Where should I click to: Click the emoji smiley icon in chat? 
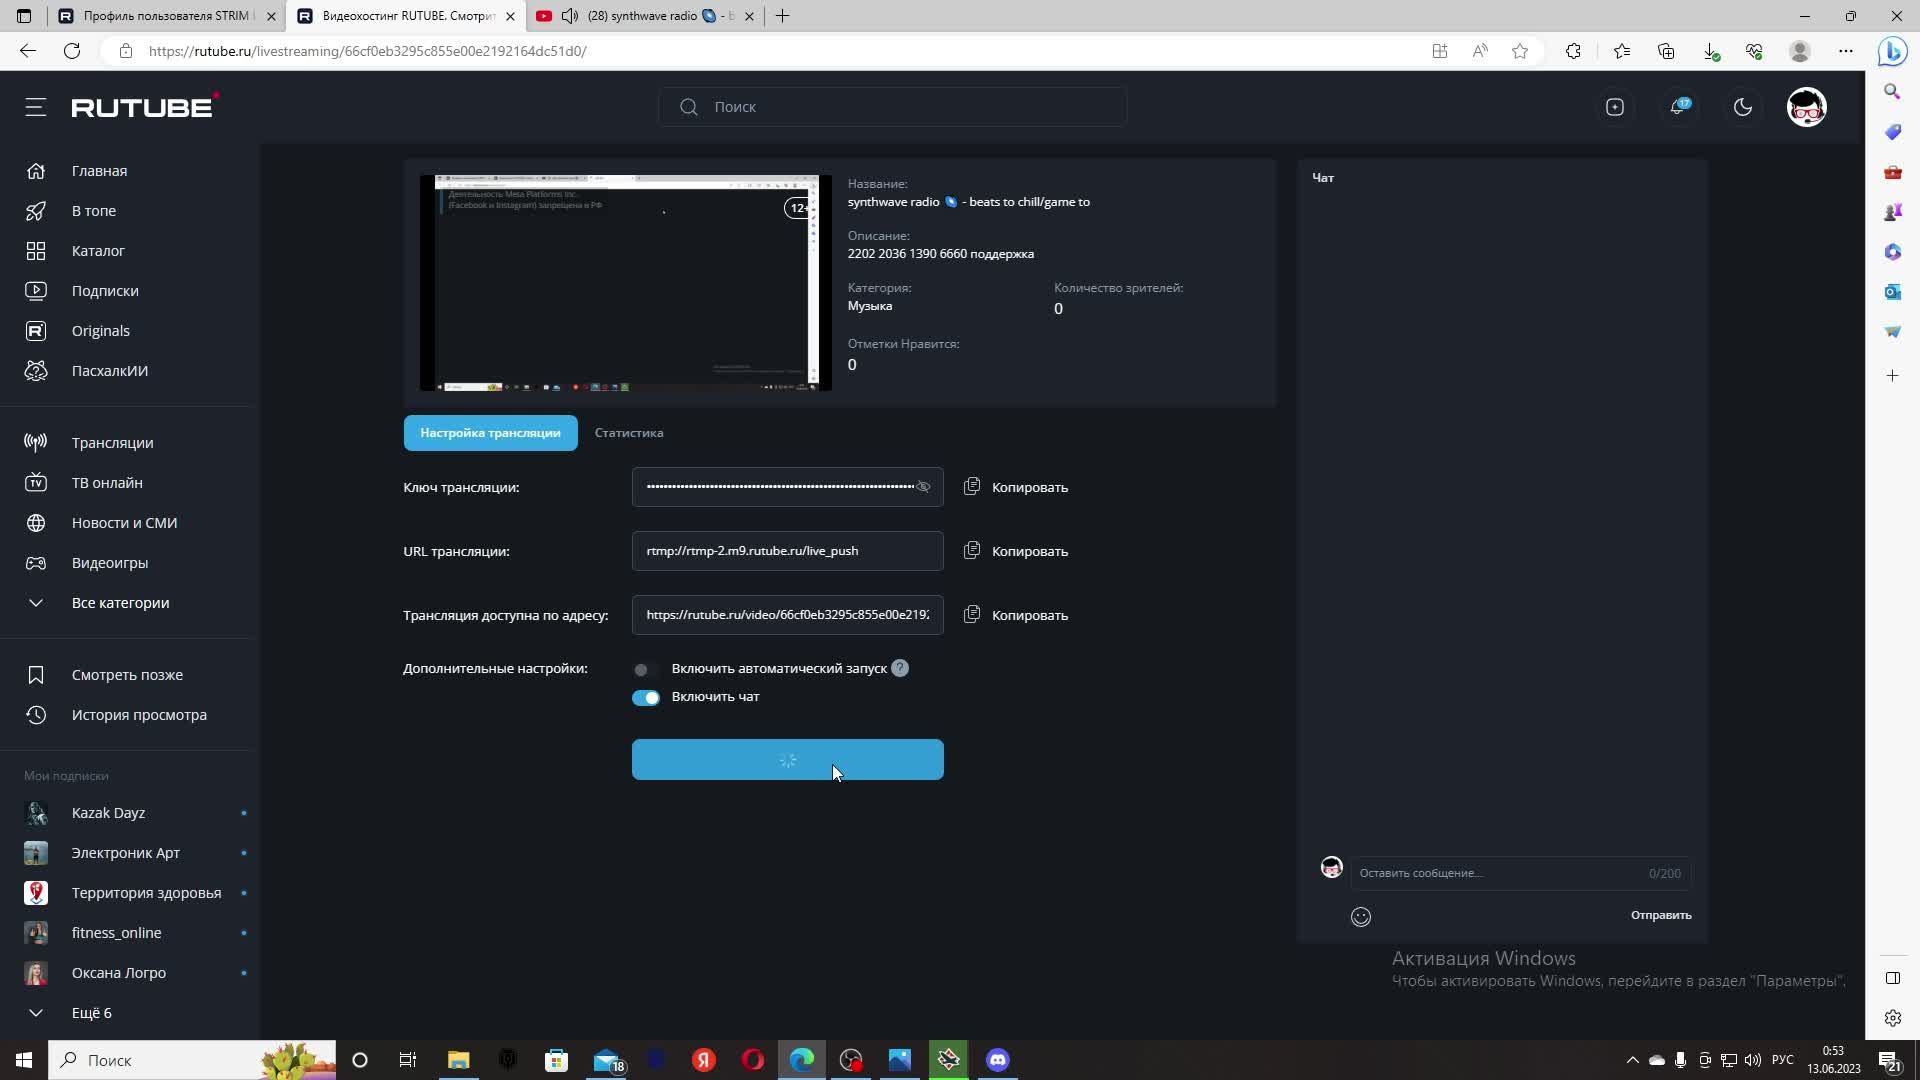(x=1360, y=916)
